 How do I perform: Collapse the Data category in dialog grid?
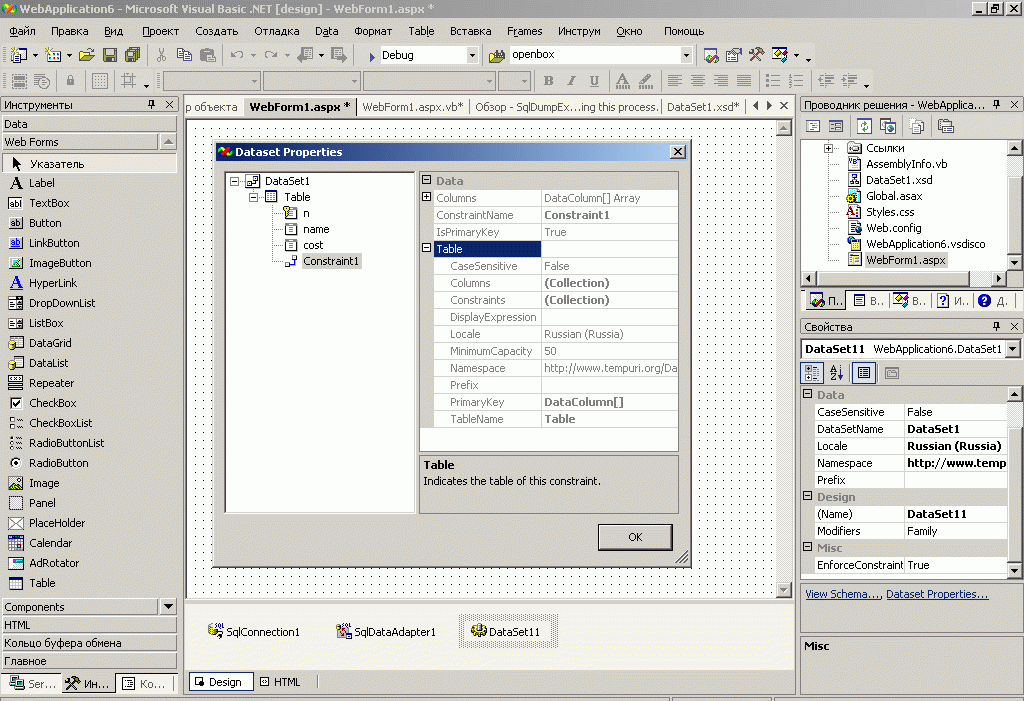click(426, 180)
